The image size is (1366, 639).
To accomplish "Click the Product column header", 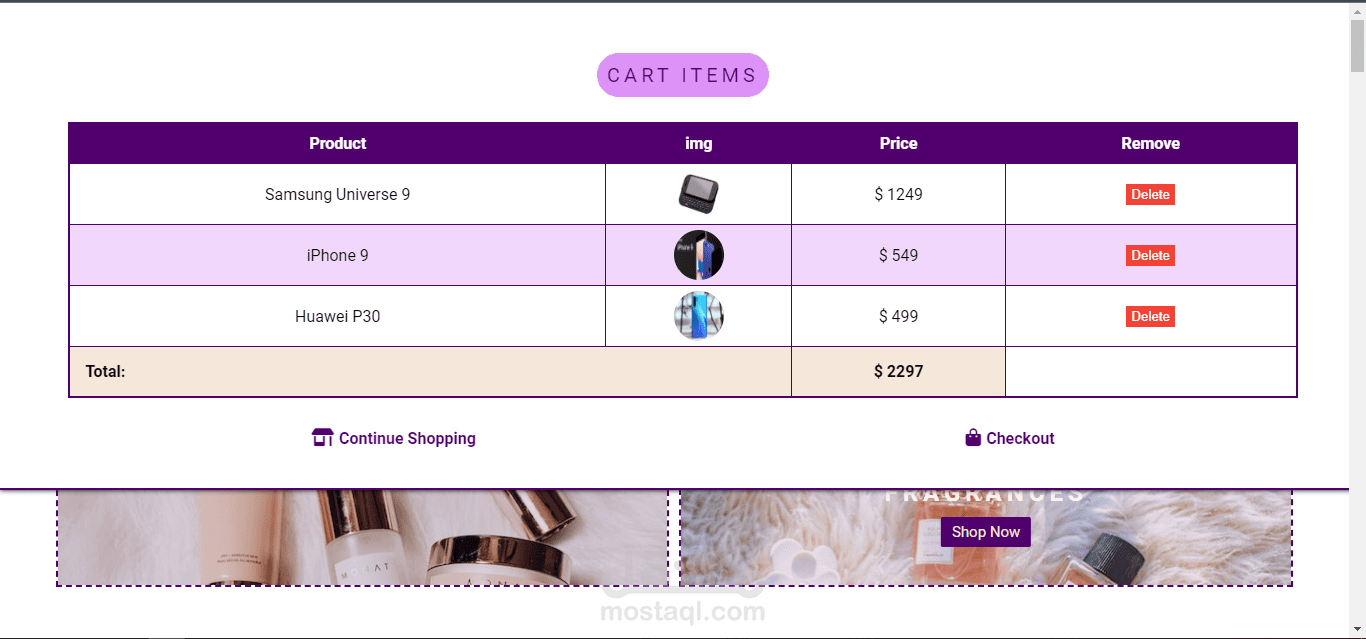I will click(337, 143).
